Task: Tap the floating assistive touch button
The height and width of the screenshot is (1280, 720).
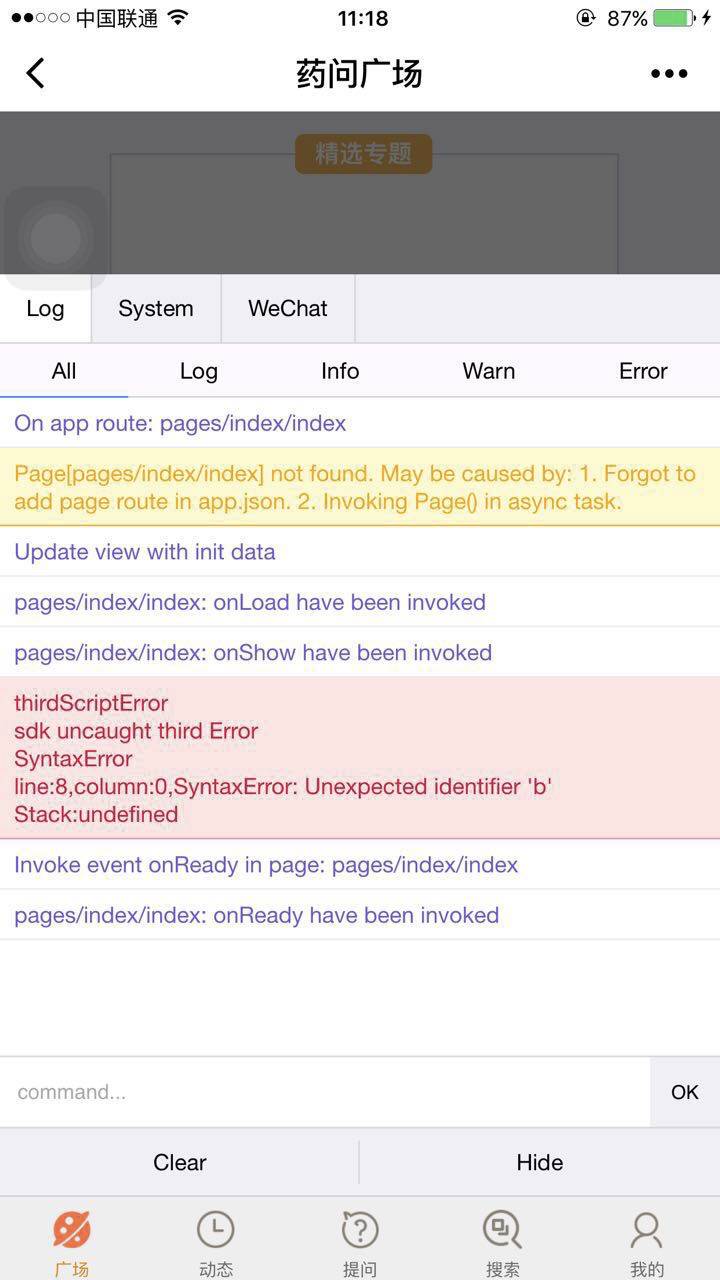Action: 56,238
